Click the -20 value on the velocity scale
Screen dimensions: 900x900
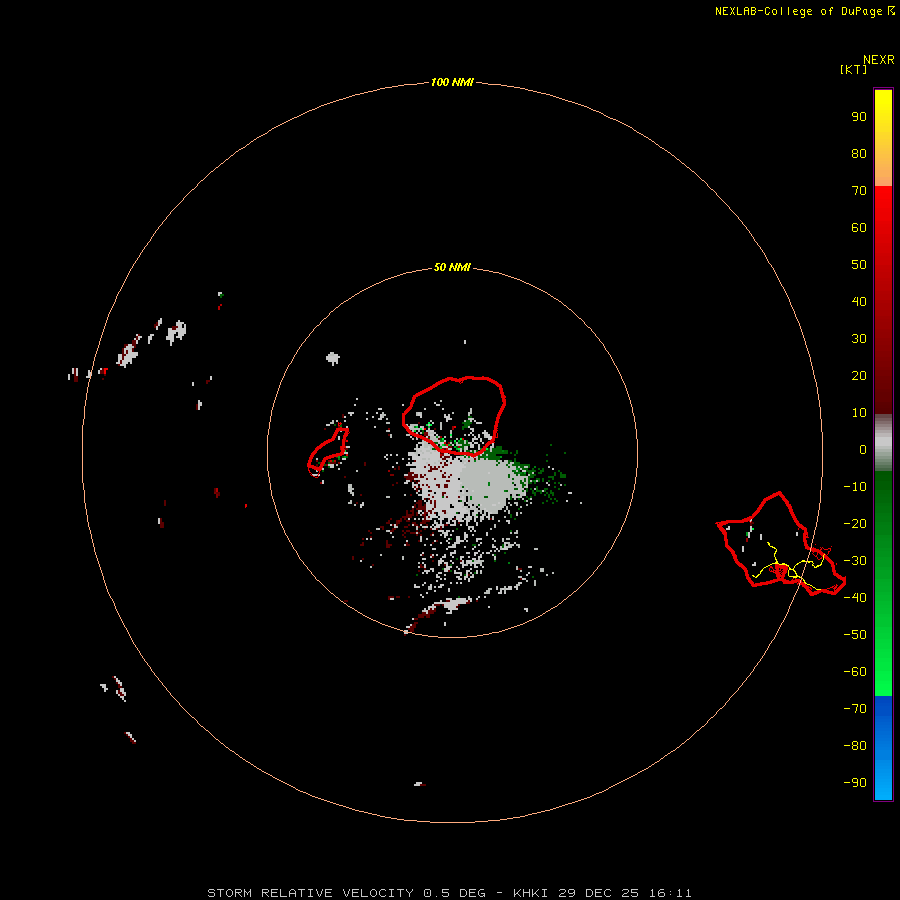pos(855,523)
